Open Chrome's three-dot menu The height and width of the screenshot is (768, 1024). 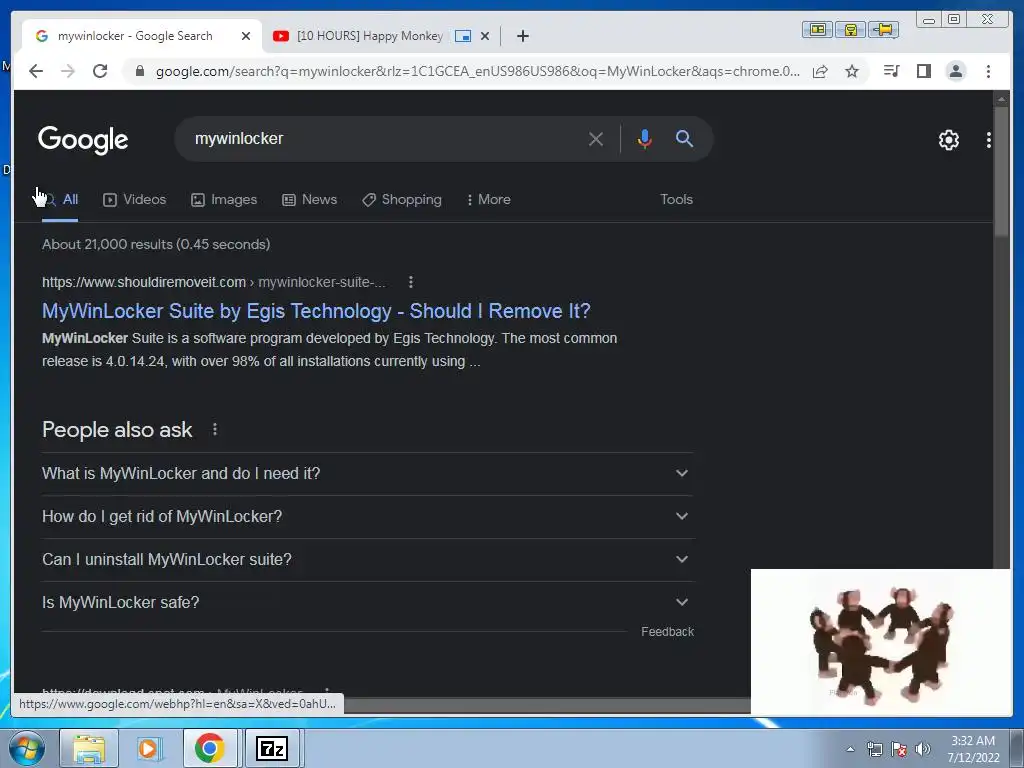pyautogui.click(x=988, y=71)
